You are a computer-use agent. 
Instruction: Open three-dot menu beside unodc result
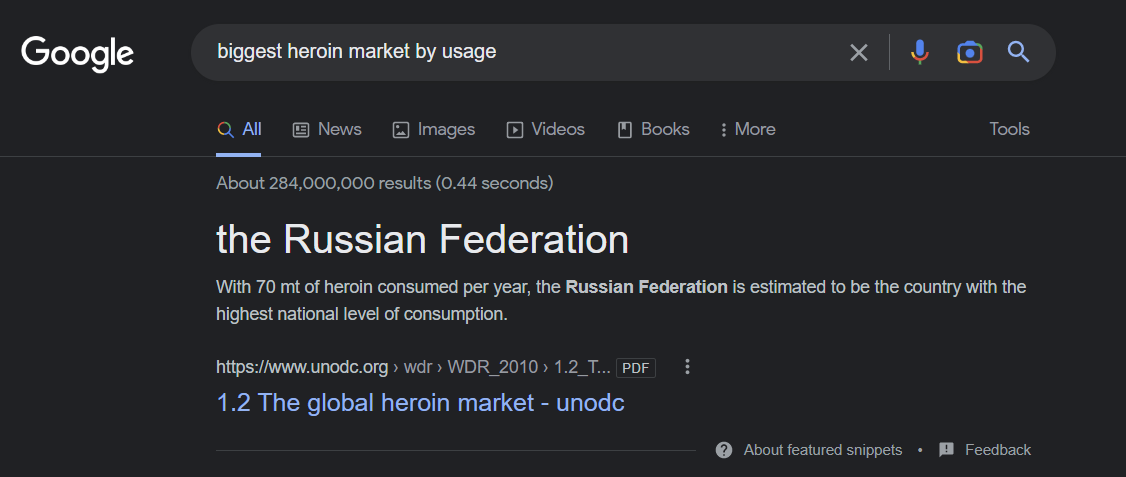tap(687, 367)
